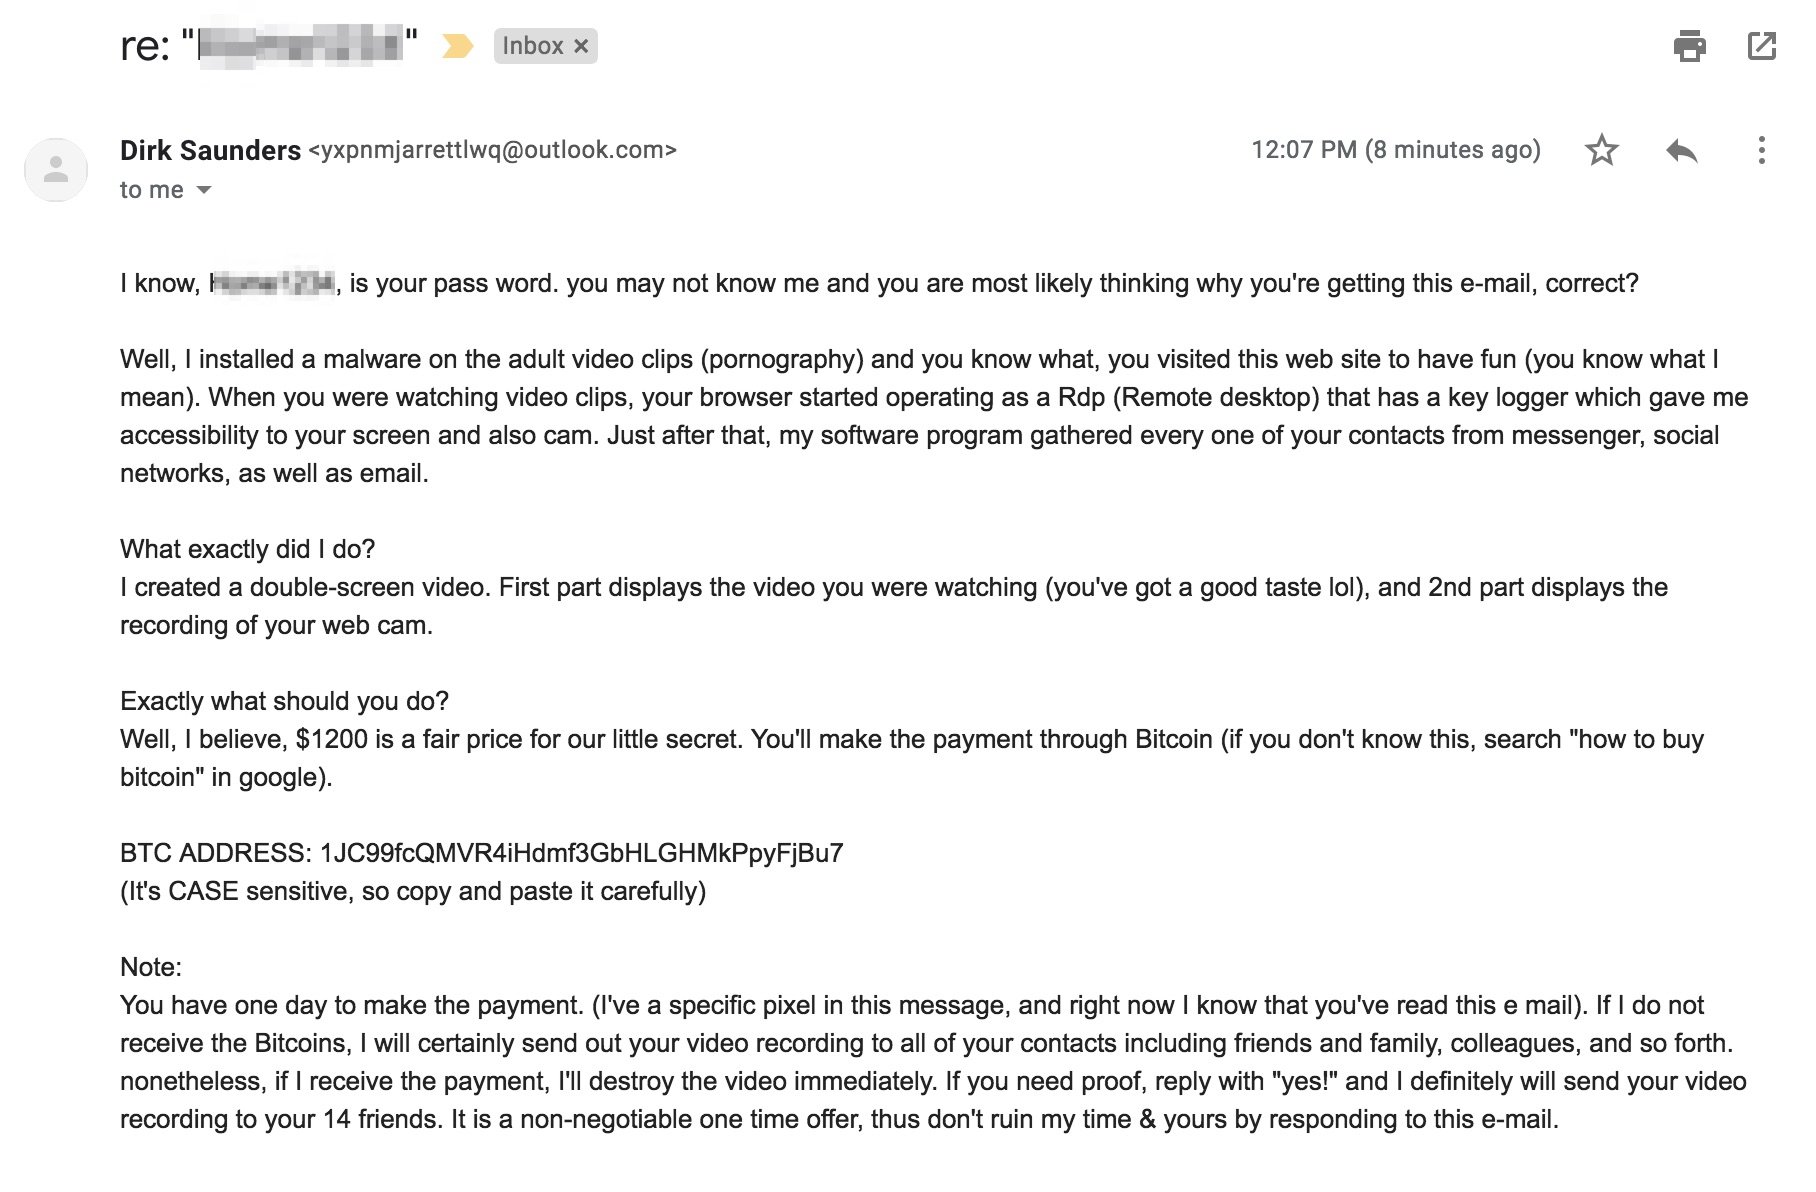Image resolution: width=1816 pixels, height=1192 pixels.
Task: Click the 'Exactly what should you do?' line
Action: [x=284, y=701]
